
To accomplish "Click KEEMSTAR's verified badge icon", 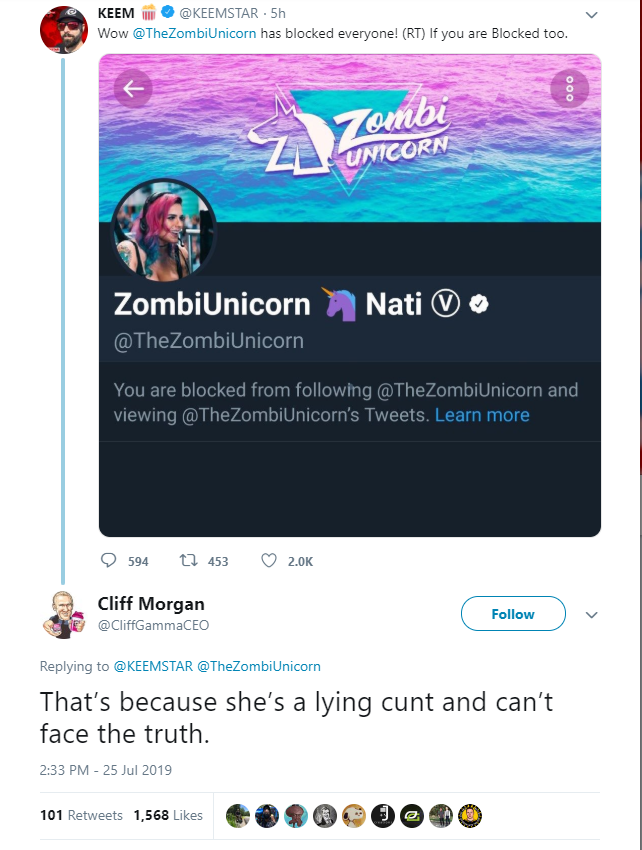I will (168, 11).
